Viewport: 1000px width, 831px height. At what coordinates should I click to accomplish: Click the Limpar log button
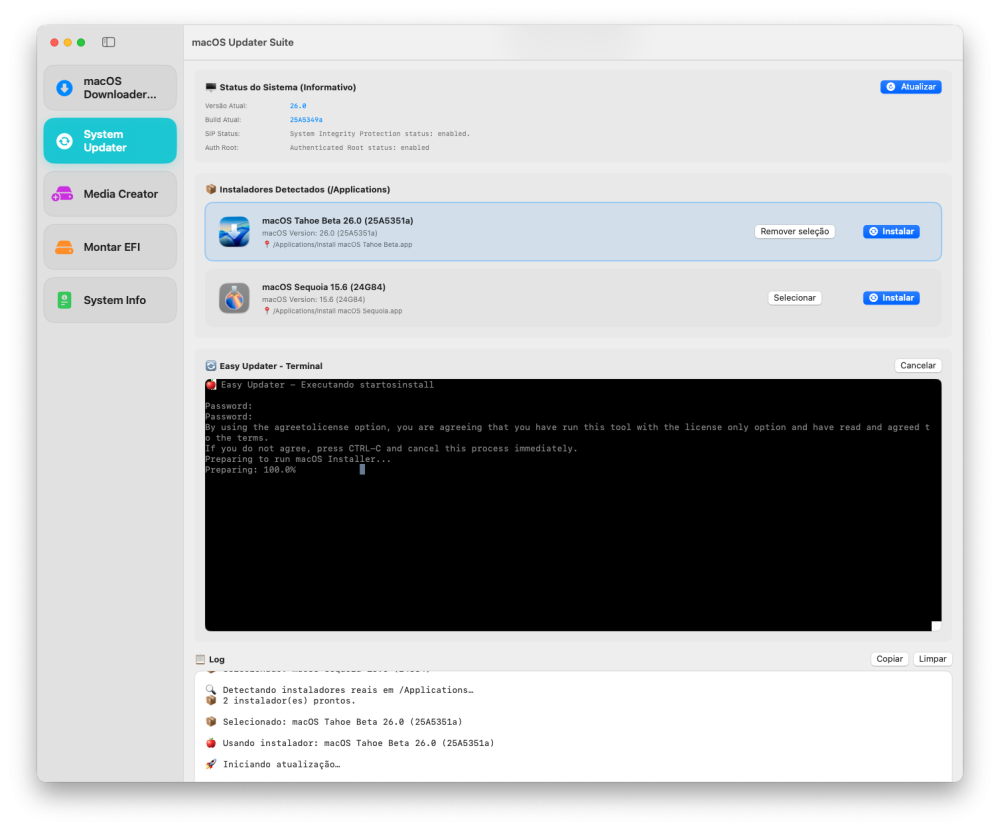coord(932,659)
